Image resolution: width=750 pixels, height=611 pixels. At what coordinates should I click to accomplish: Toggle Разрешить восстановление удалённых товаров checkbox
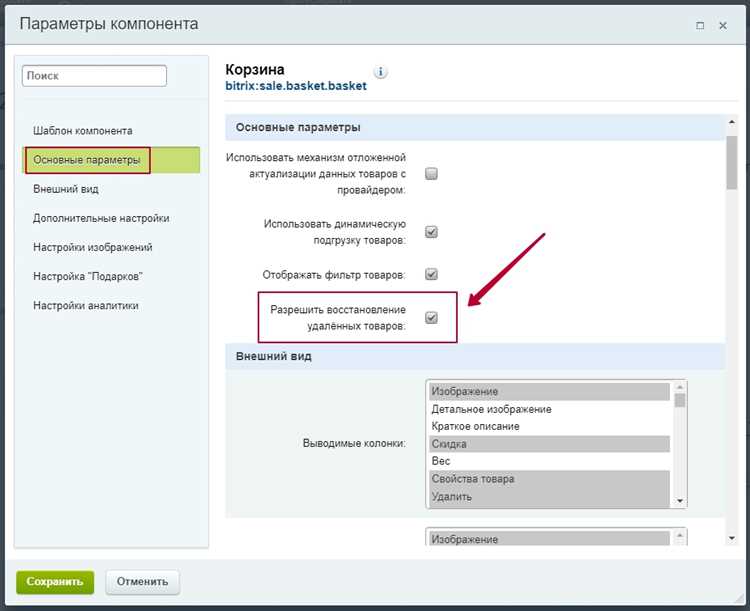tap(431, 318)
